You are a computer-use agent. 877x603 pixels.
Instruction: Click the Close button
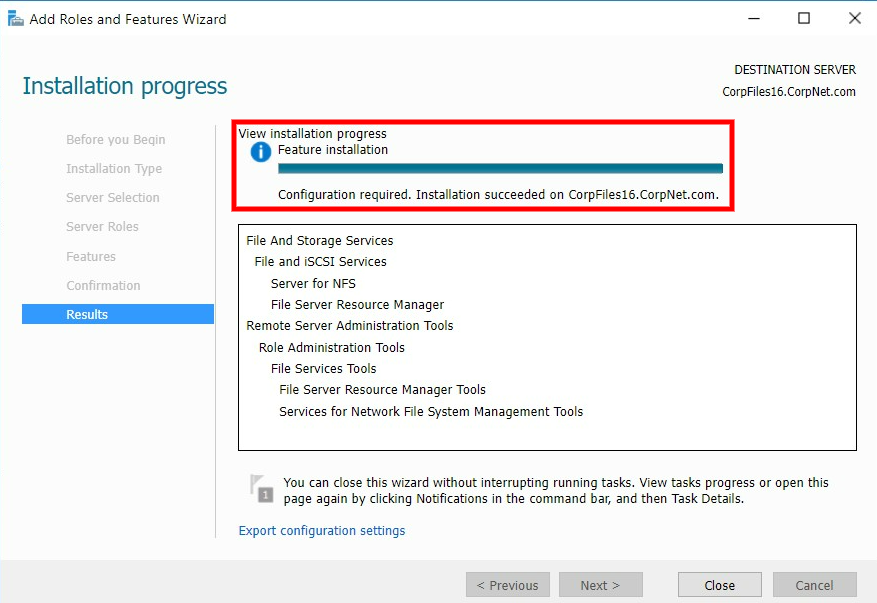[719, 585]
